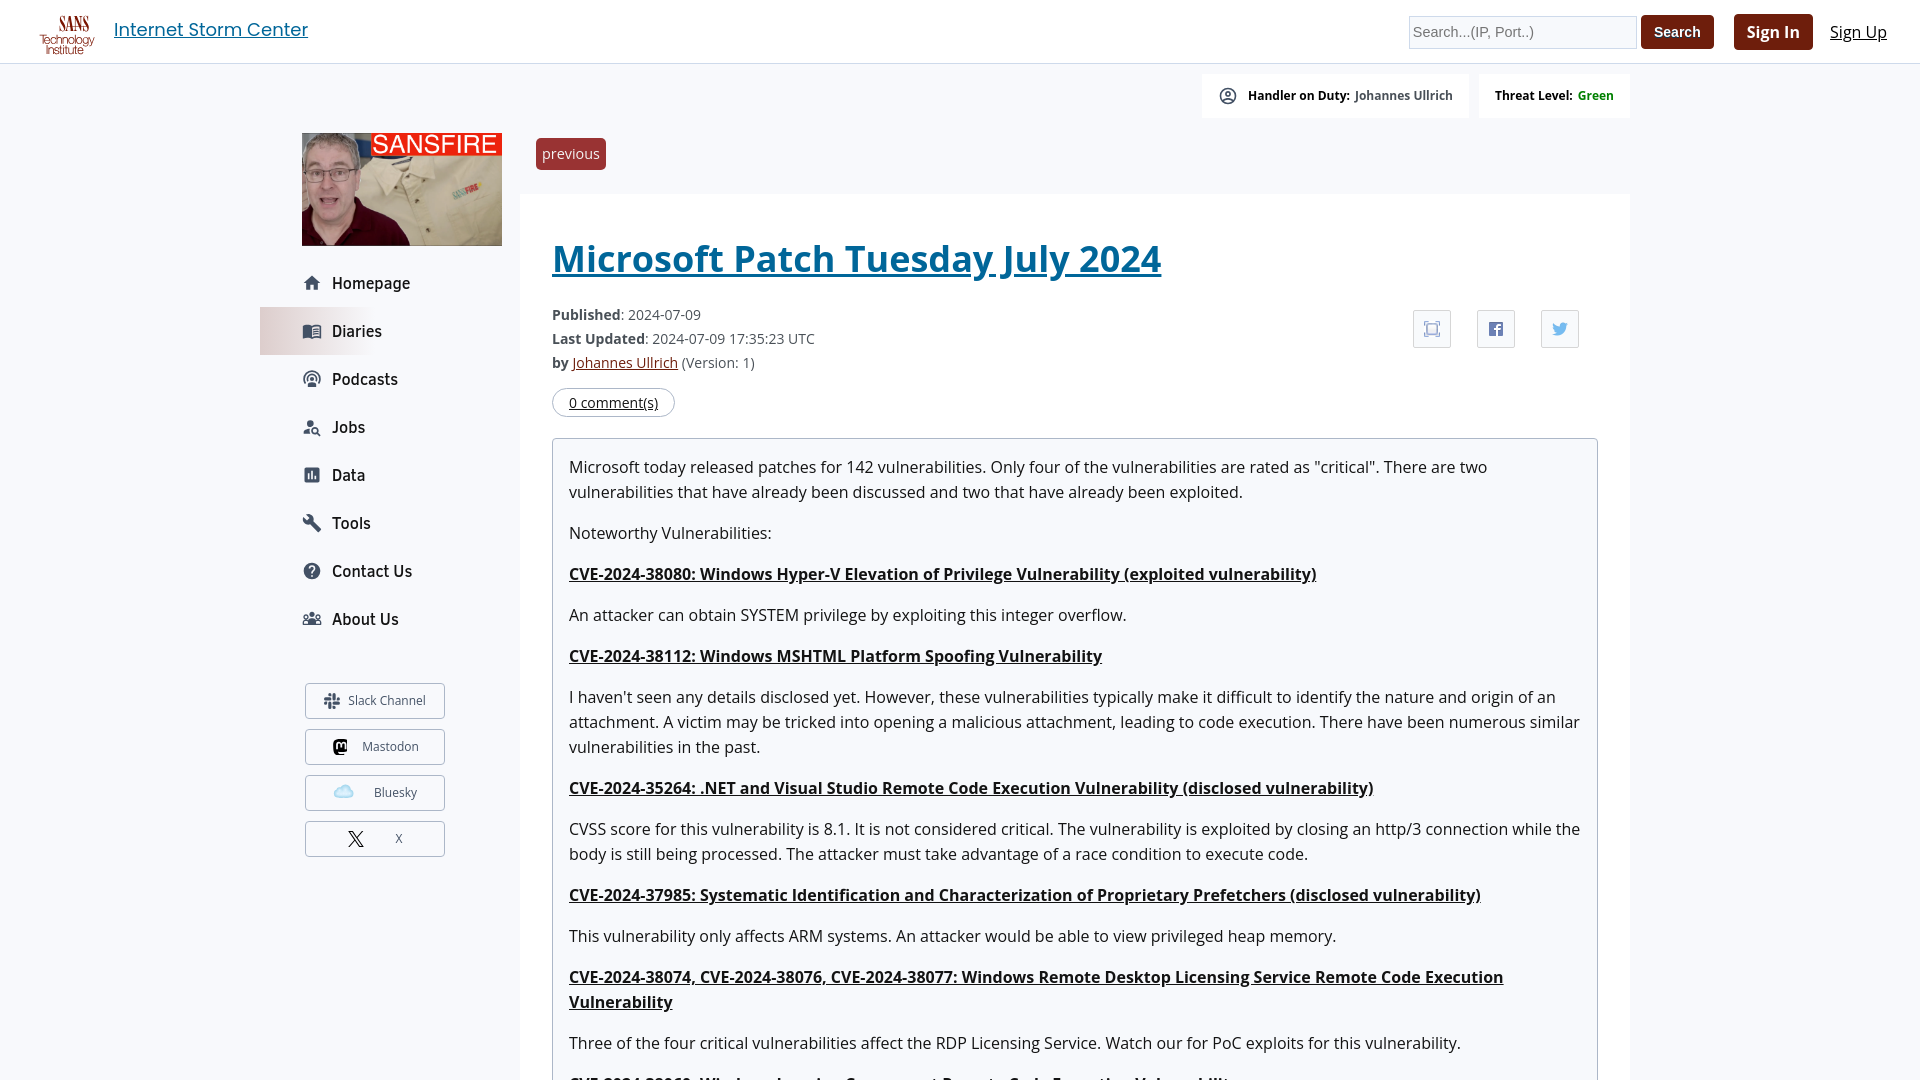Screen dimensions: 1920x1080
Task: Click the Sign In button
Action: 1773,32
